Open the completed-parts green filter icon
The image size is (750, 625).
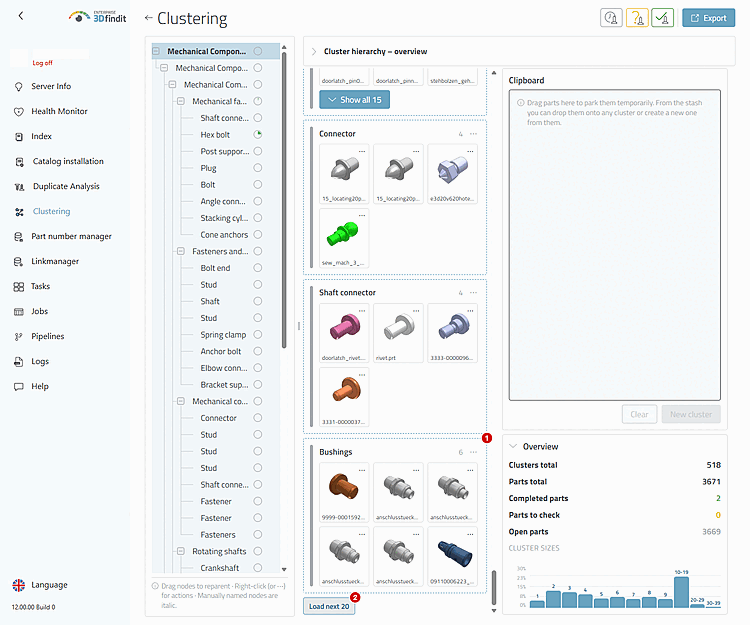(x=662, y=18)
